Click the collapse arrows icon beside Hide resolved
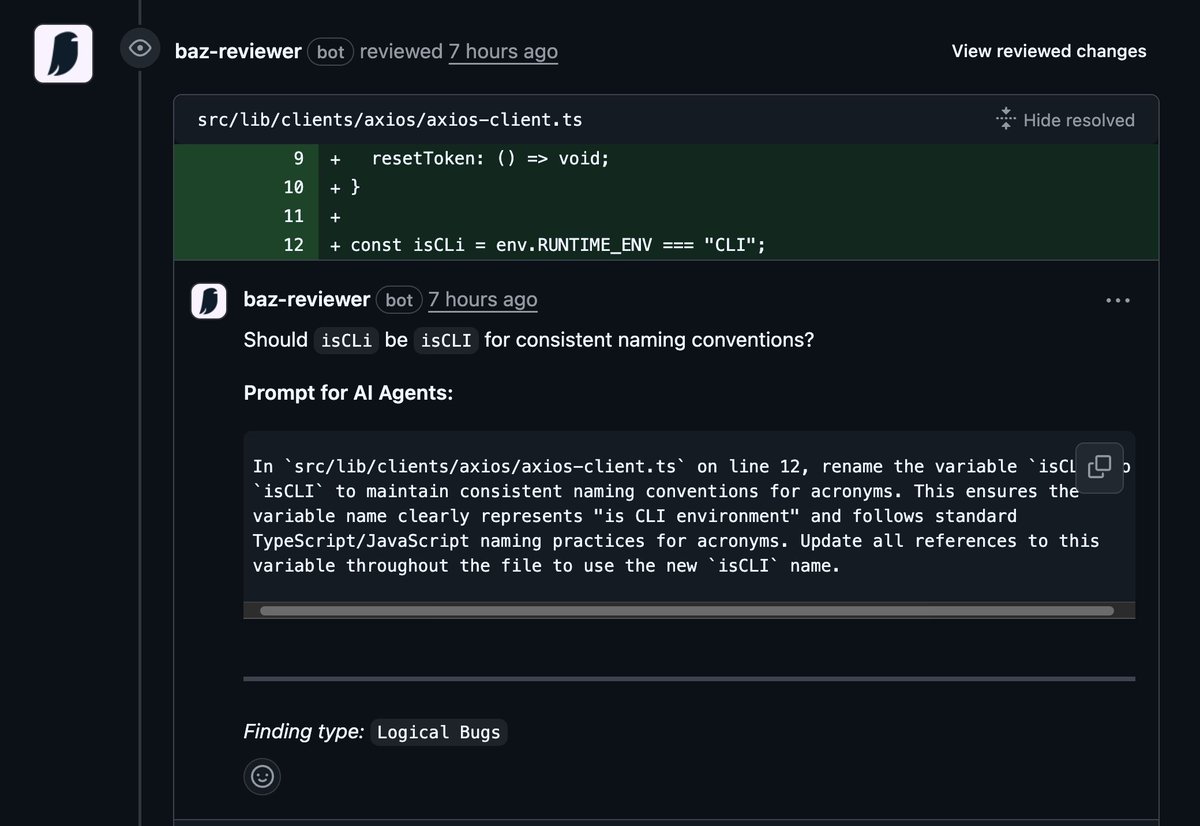This screenshot has height=826, width=1200. click(1005, 119)
